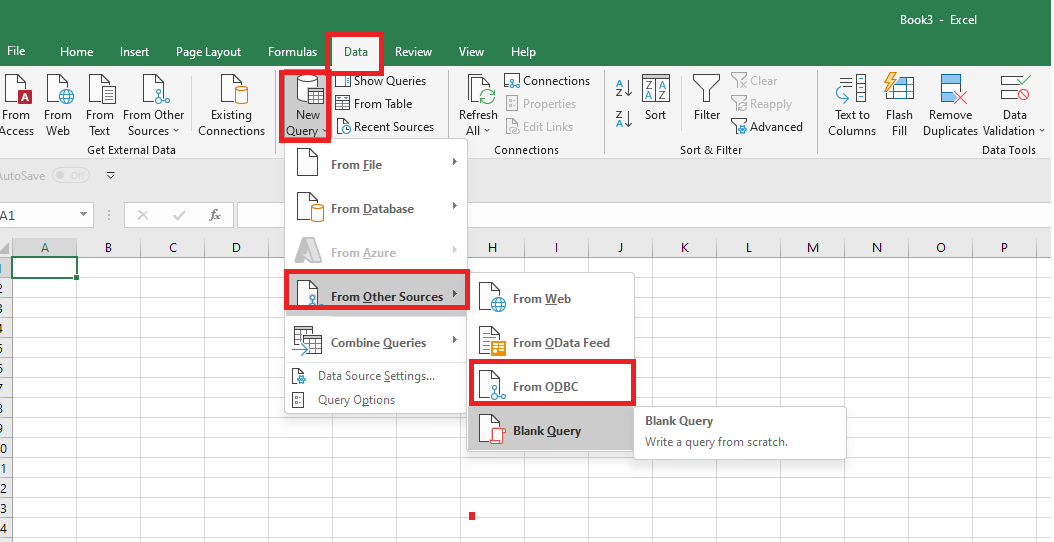Open Connections in the ribbon

547,81
